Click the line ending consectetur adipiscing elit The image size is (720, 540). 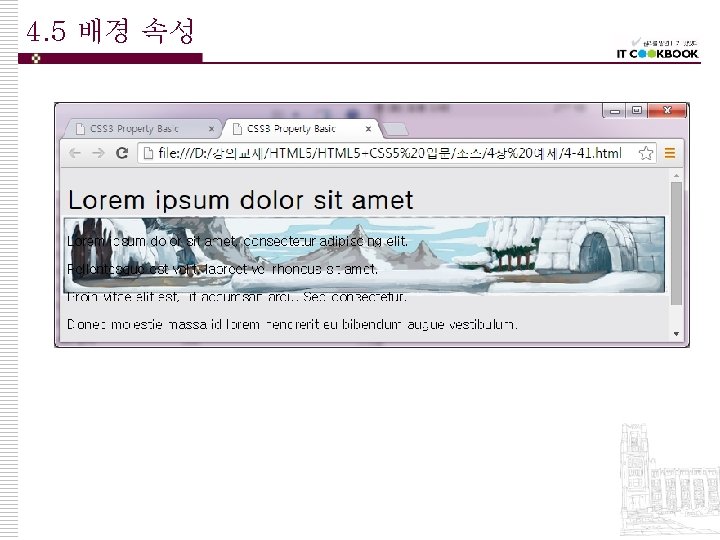pyautogui.click(x=237, y=241)
